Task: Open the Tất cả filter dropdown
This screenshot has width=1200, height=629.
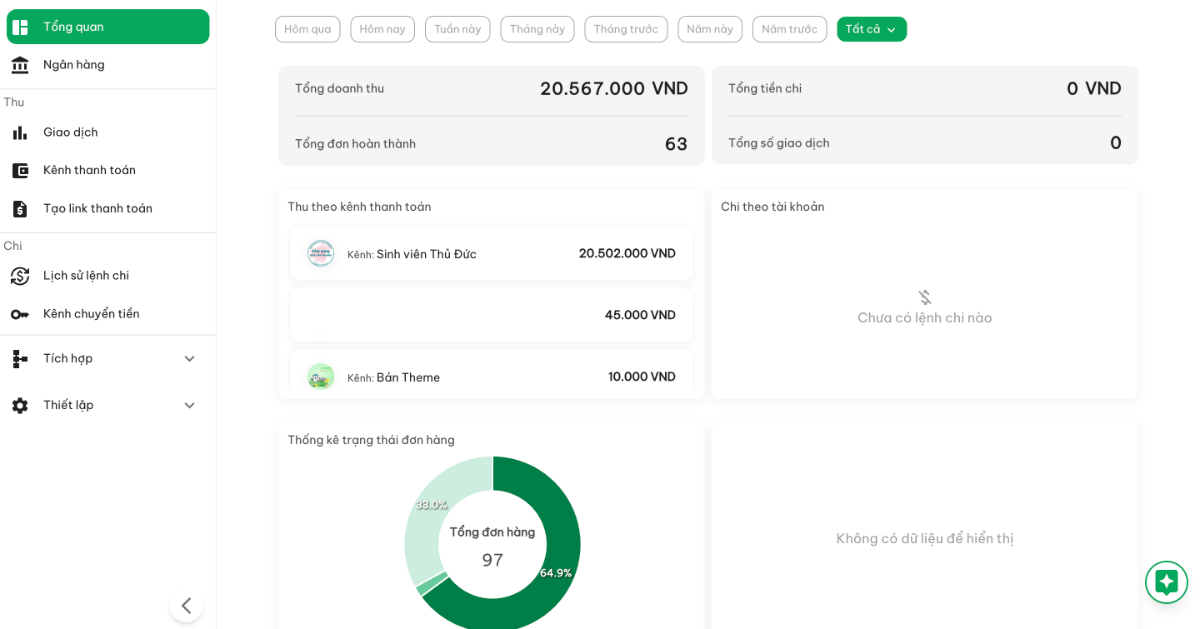Action: pos(871,29)
